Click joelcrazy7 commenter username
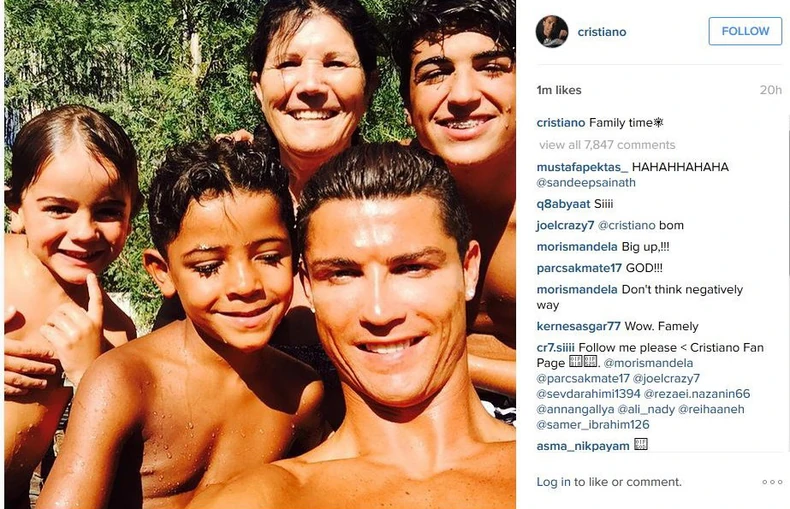The width and height of the screenshot is (790, 509). pyautogui.click(x=565, y=225)
